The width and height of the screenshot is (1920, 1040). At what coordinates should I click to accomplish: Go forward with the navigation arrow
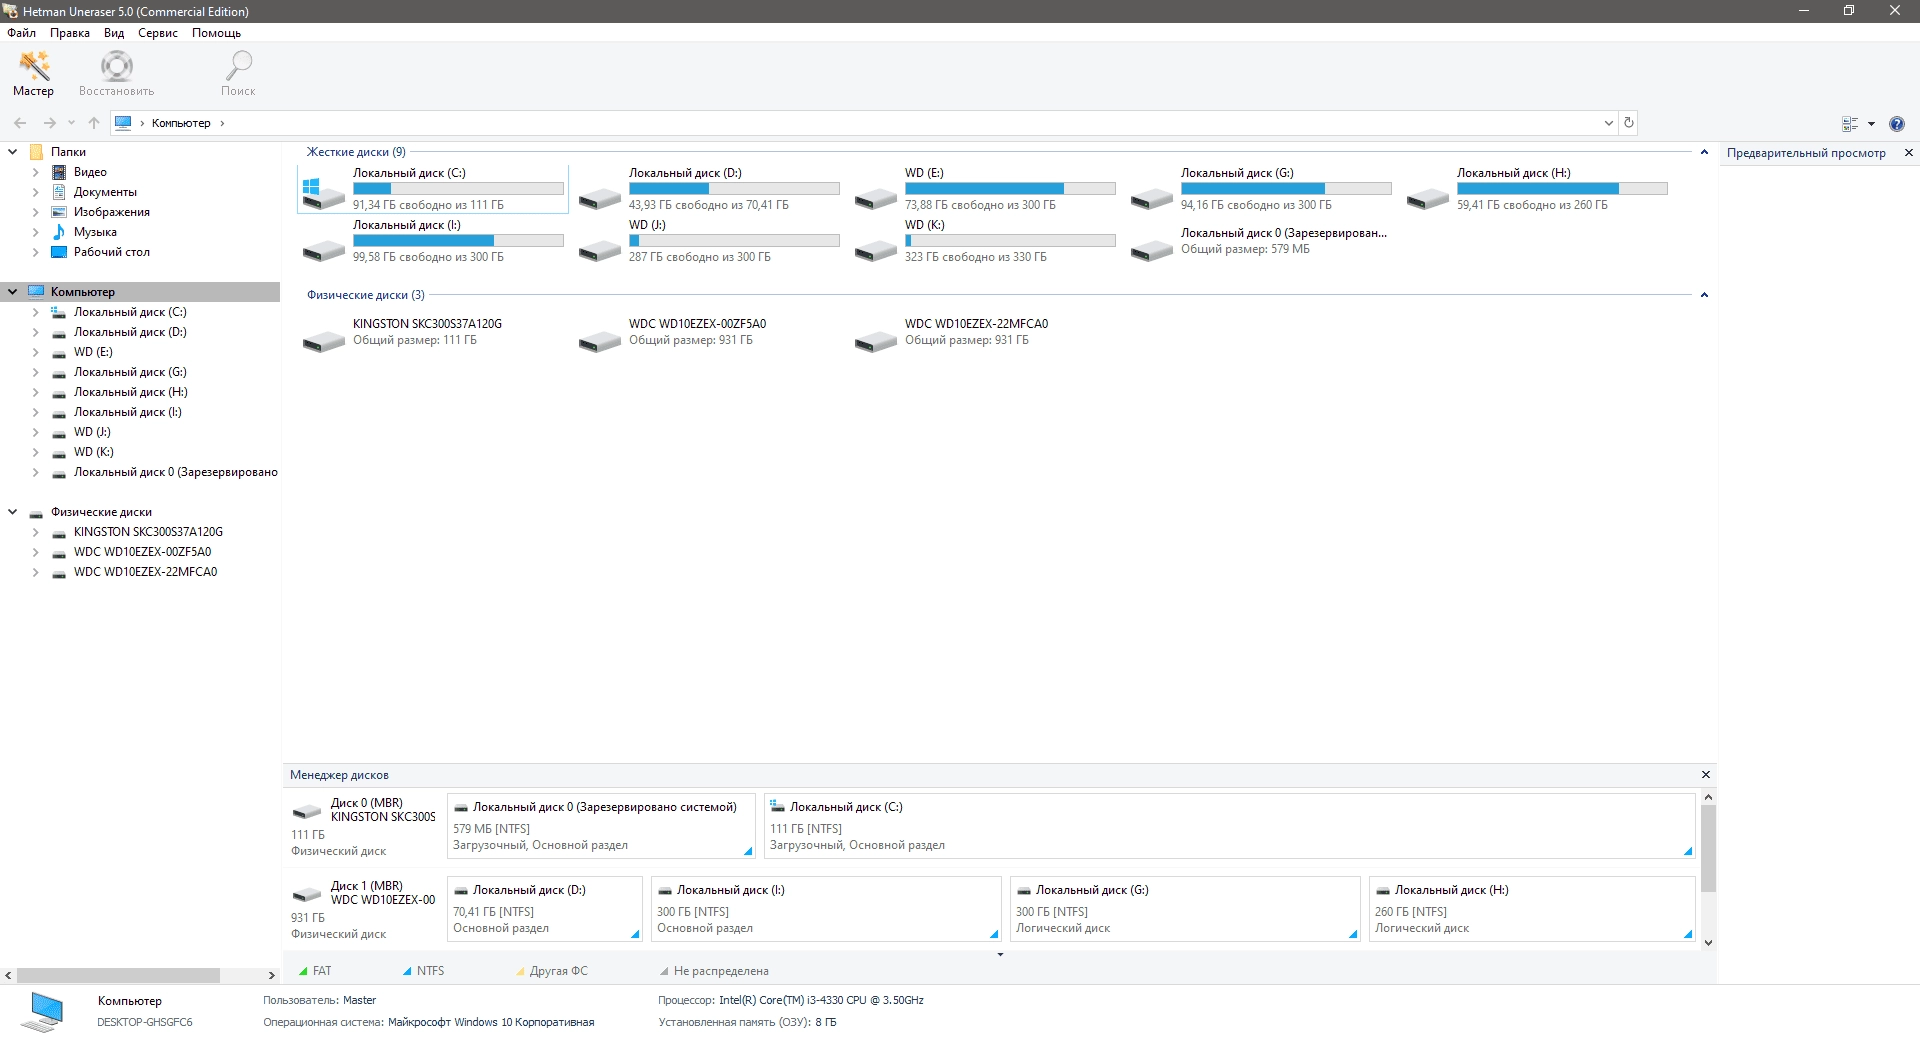49,123
